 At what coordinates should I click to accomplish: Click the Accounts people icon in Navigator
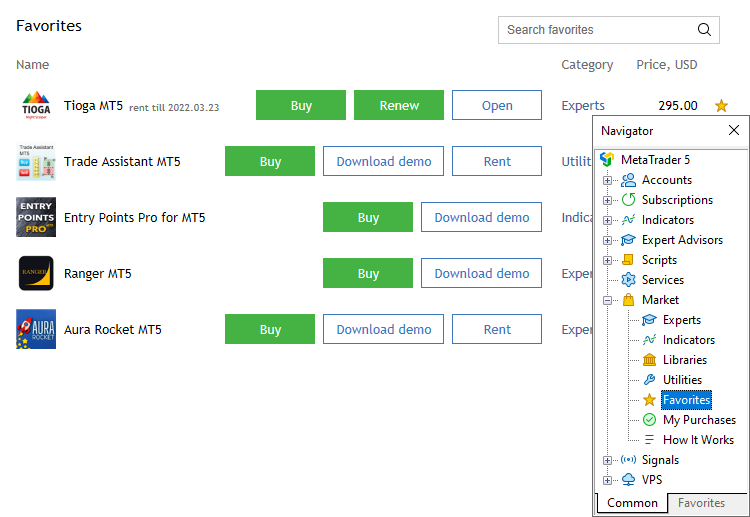point(628,180)
